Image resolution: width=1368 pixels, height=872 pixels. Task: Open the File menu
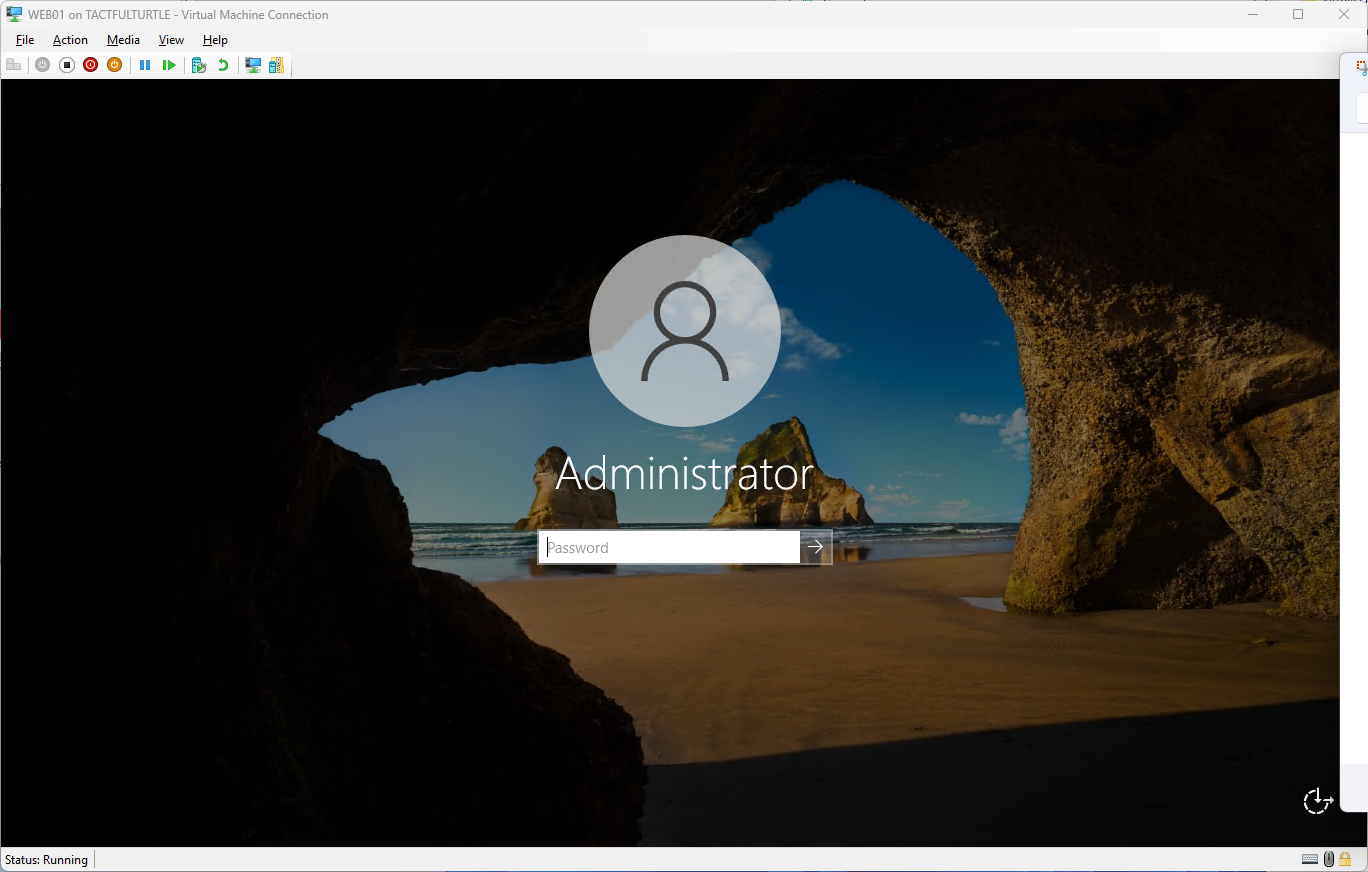(25, 40)
